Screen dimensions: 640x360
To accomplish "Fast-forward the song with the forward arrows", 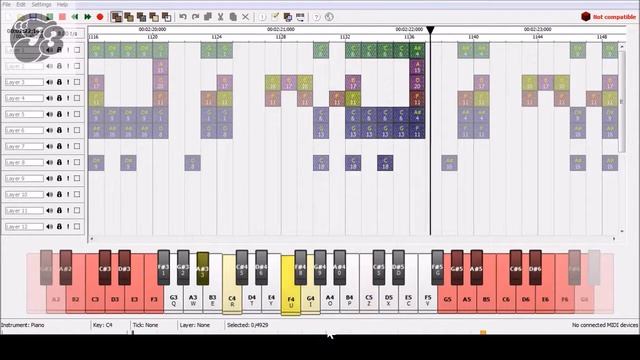I will pos(87,17).
